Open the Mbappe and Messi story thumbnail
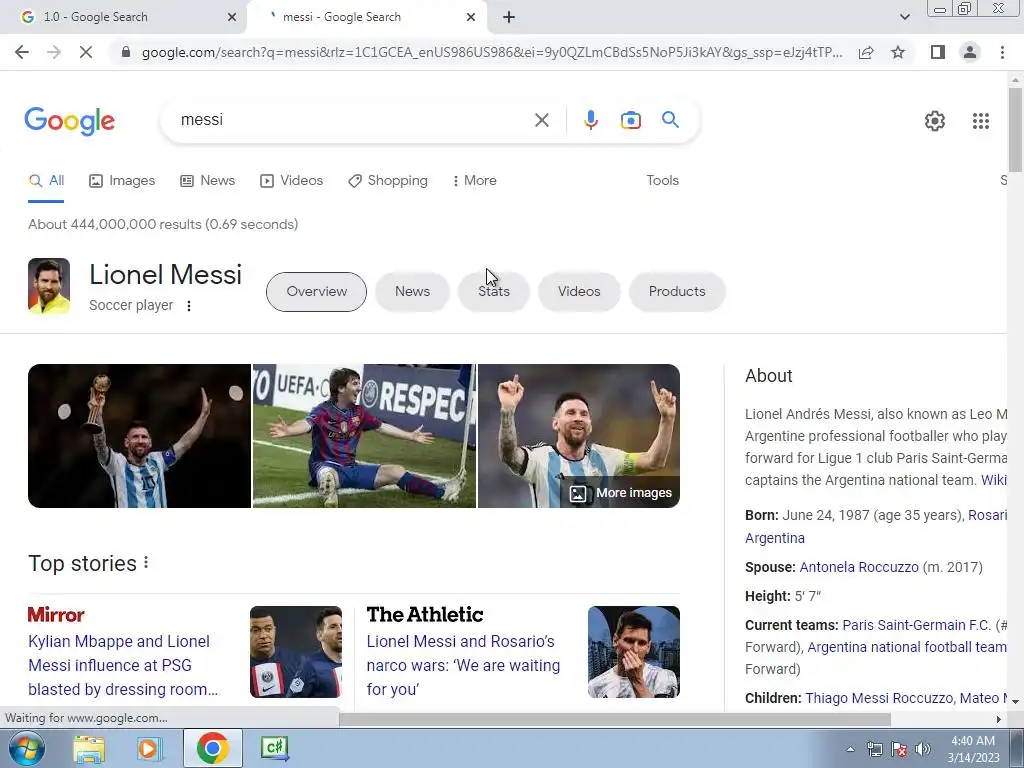Viewport: 1024px width, 768px height. pyautogui.click(x=296, y=652)
